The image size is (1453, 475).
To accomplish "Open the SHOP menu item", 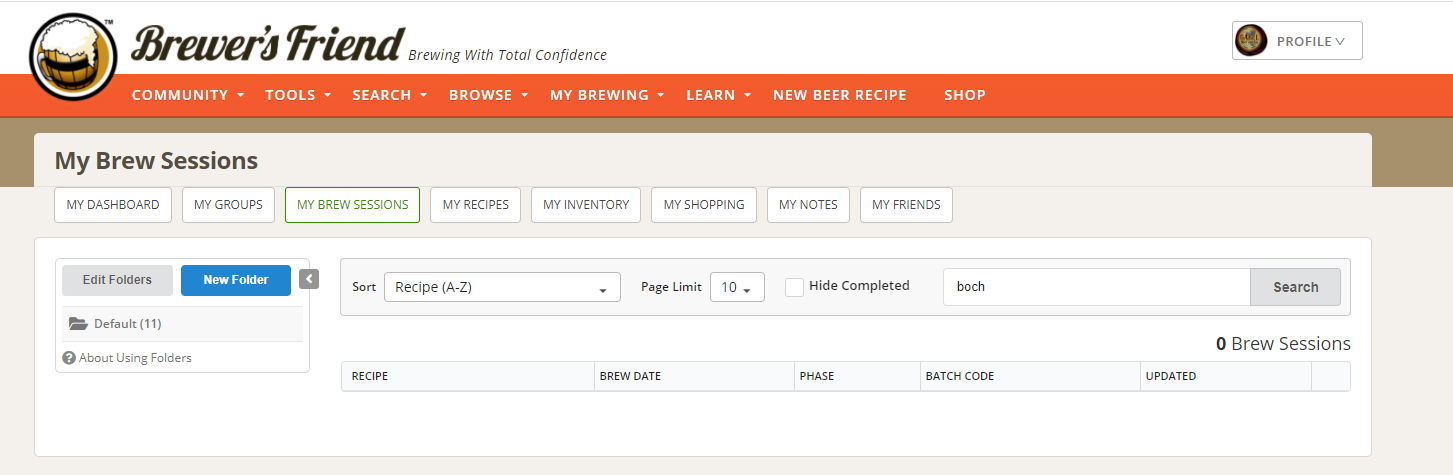I will 965,95.
